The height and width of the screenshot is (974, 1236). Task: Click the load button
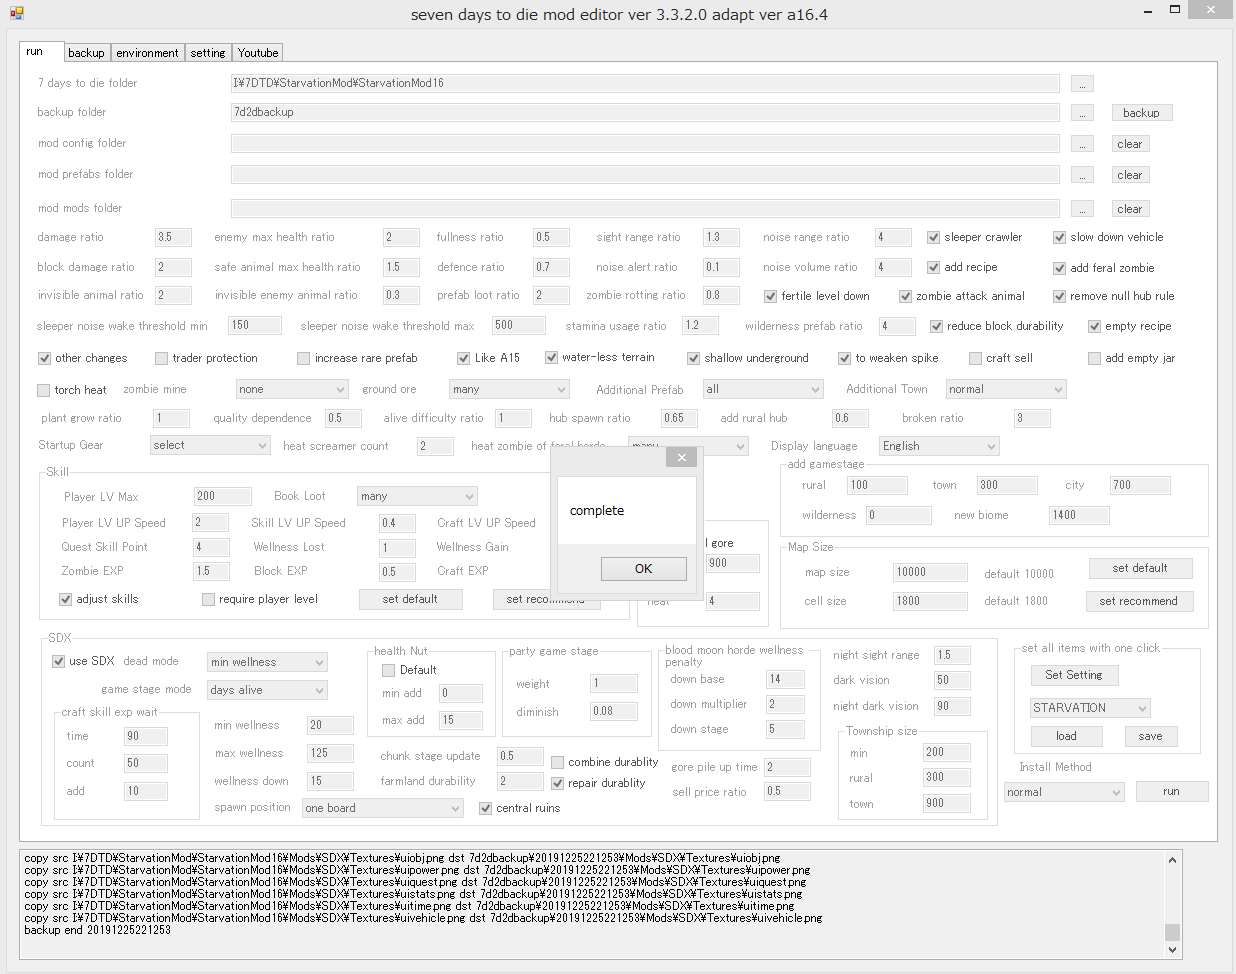[x=1066, y=736]
